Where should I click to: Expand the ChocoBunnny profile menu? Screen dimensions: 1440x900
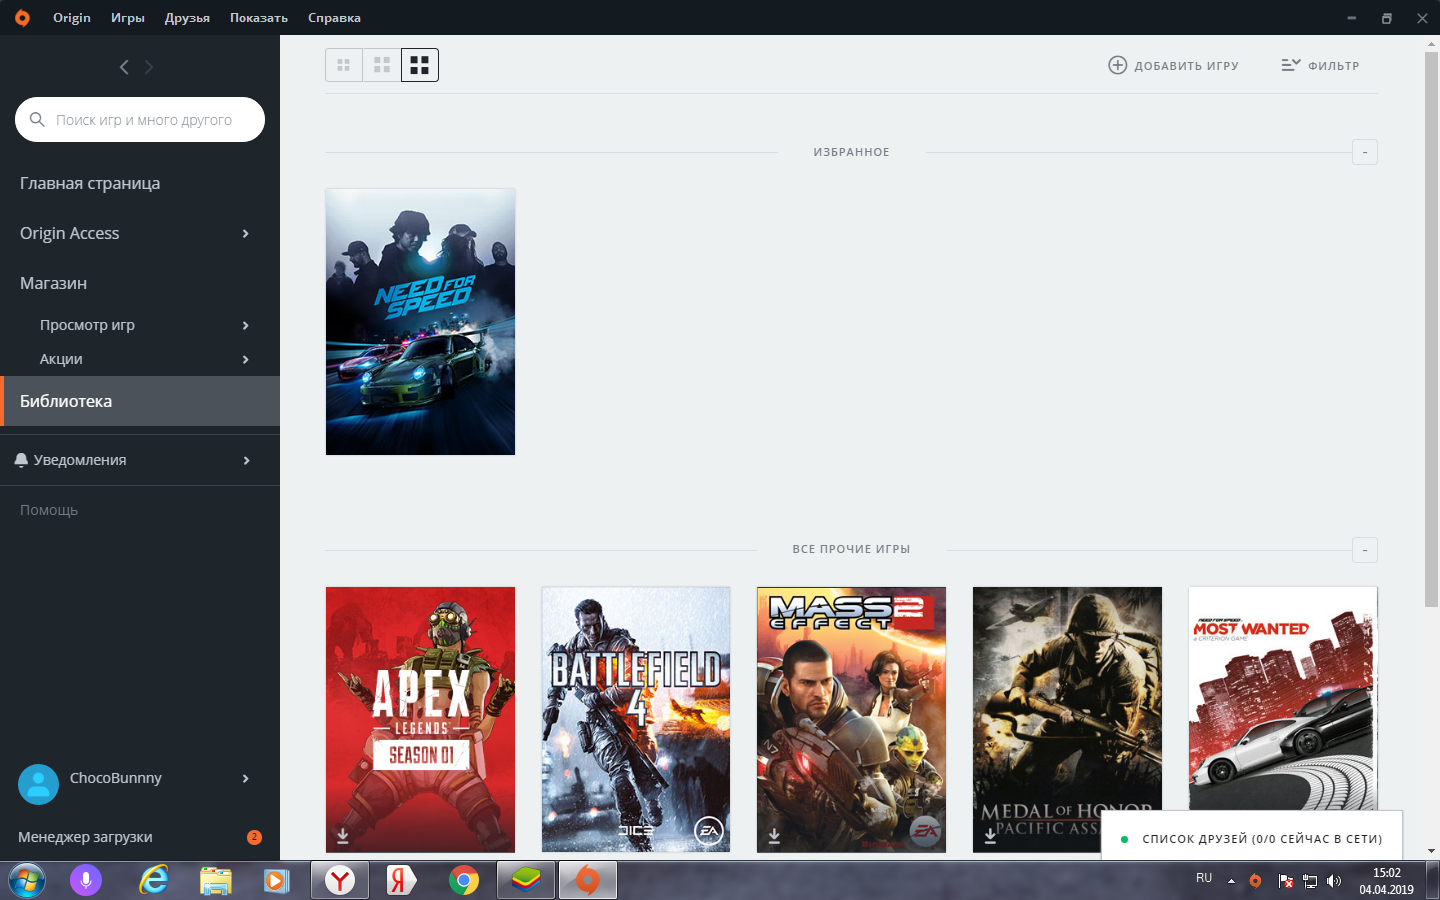tap(246, 778)
